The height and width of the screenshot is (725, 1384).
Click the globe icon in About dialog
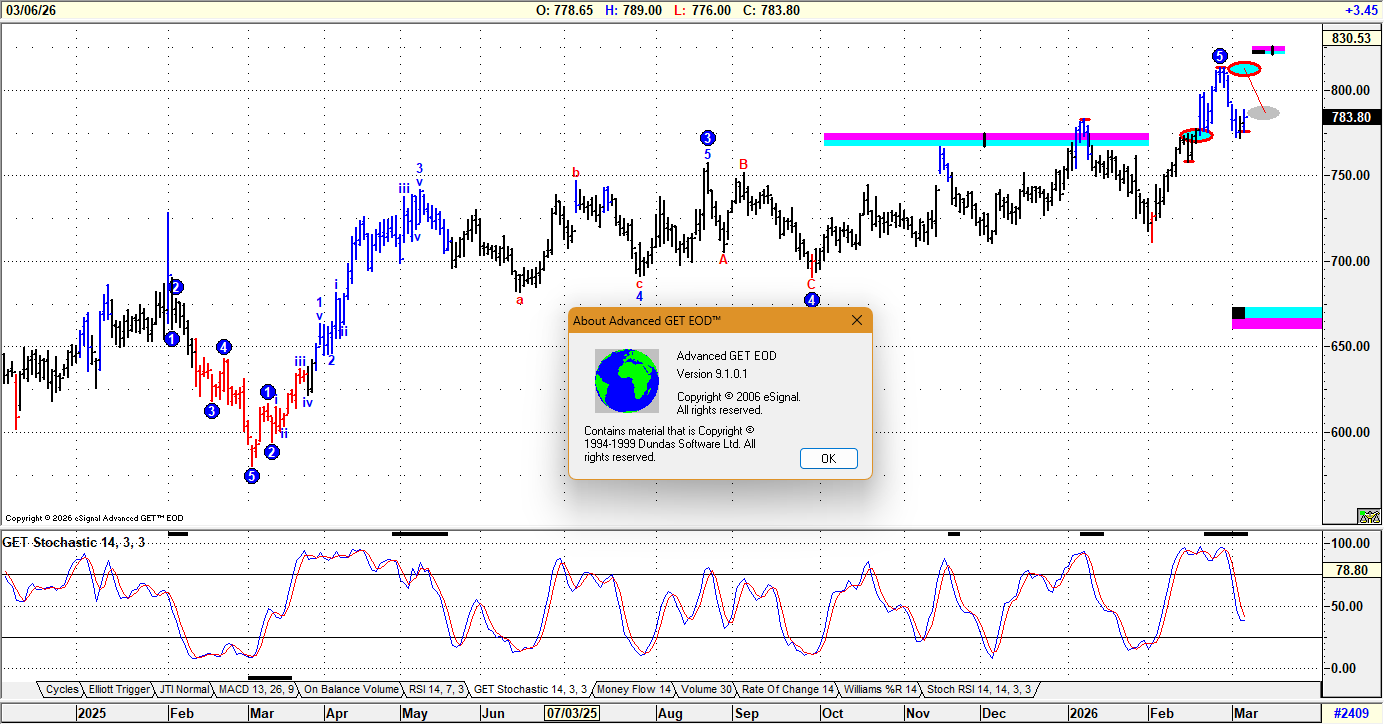(x=627, y=381)
